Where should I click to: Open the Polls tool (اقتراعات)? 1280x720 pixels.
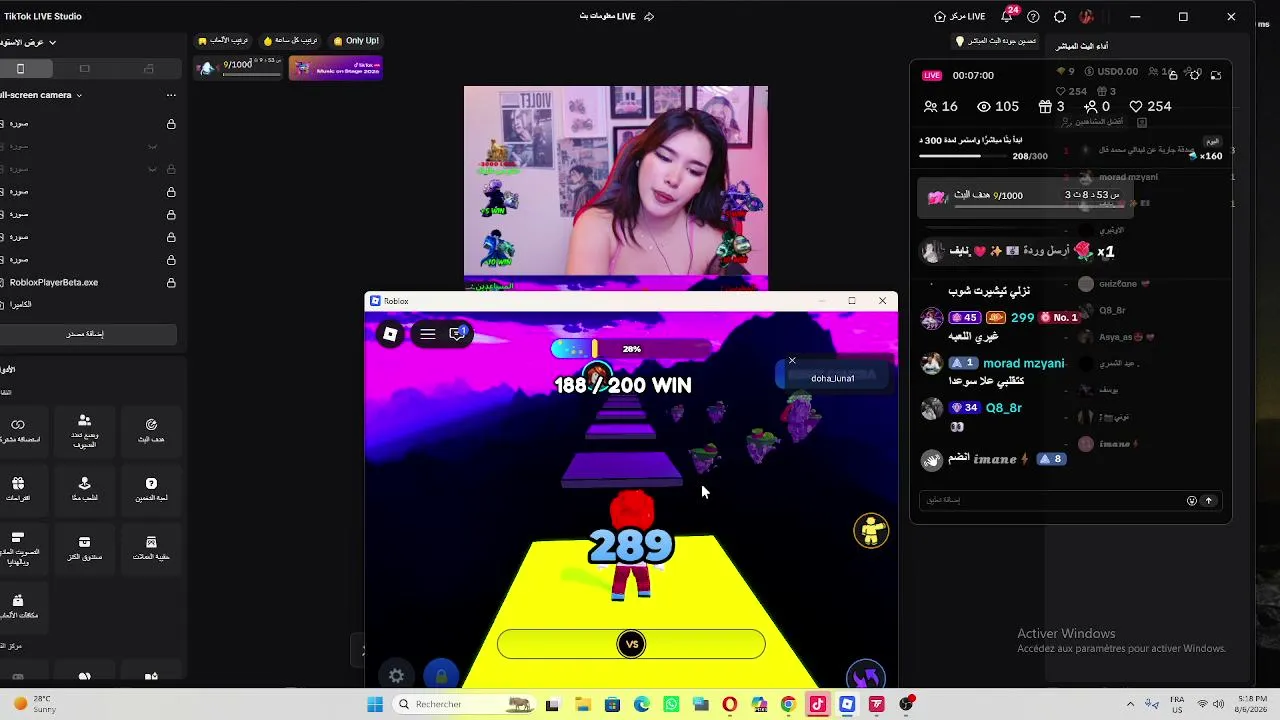coord(18,489)
